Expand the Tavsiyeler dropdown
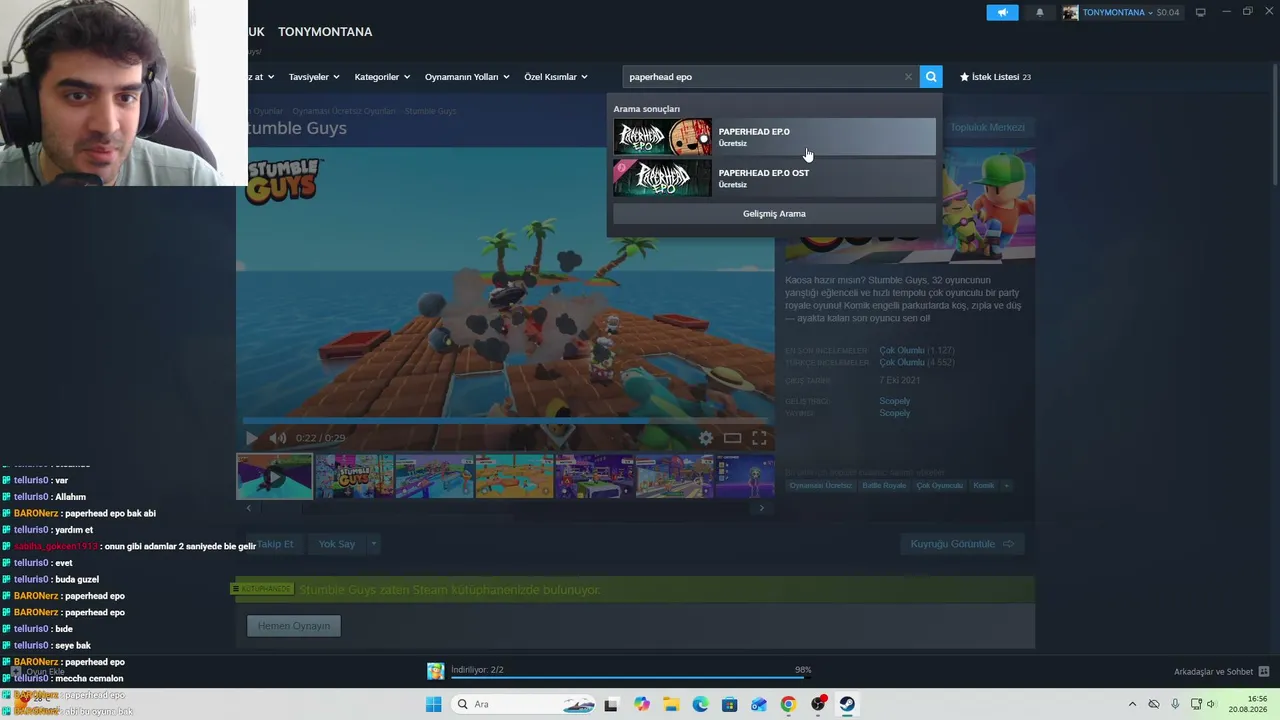1280x720 pixels. pyautogui.click(x=314, y=77)
